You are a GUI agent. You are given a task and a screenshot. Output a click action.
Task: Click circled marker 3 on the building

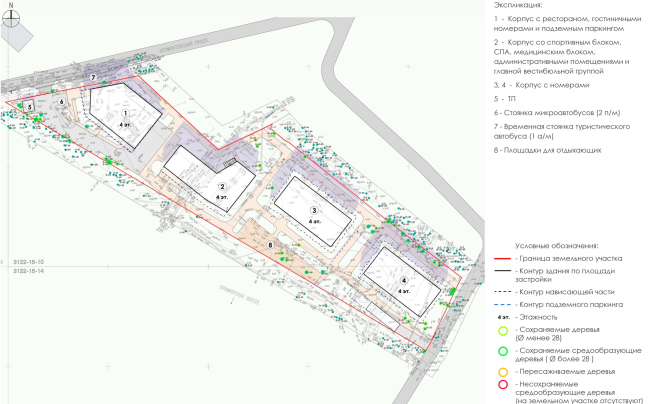[x=314, y=210]
